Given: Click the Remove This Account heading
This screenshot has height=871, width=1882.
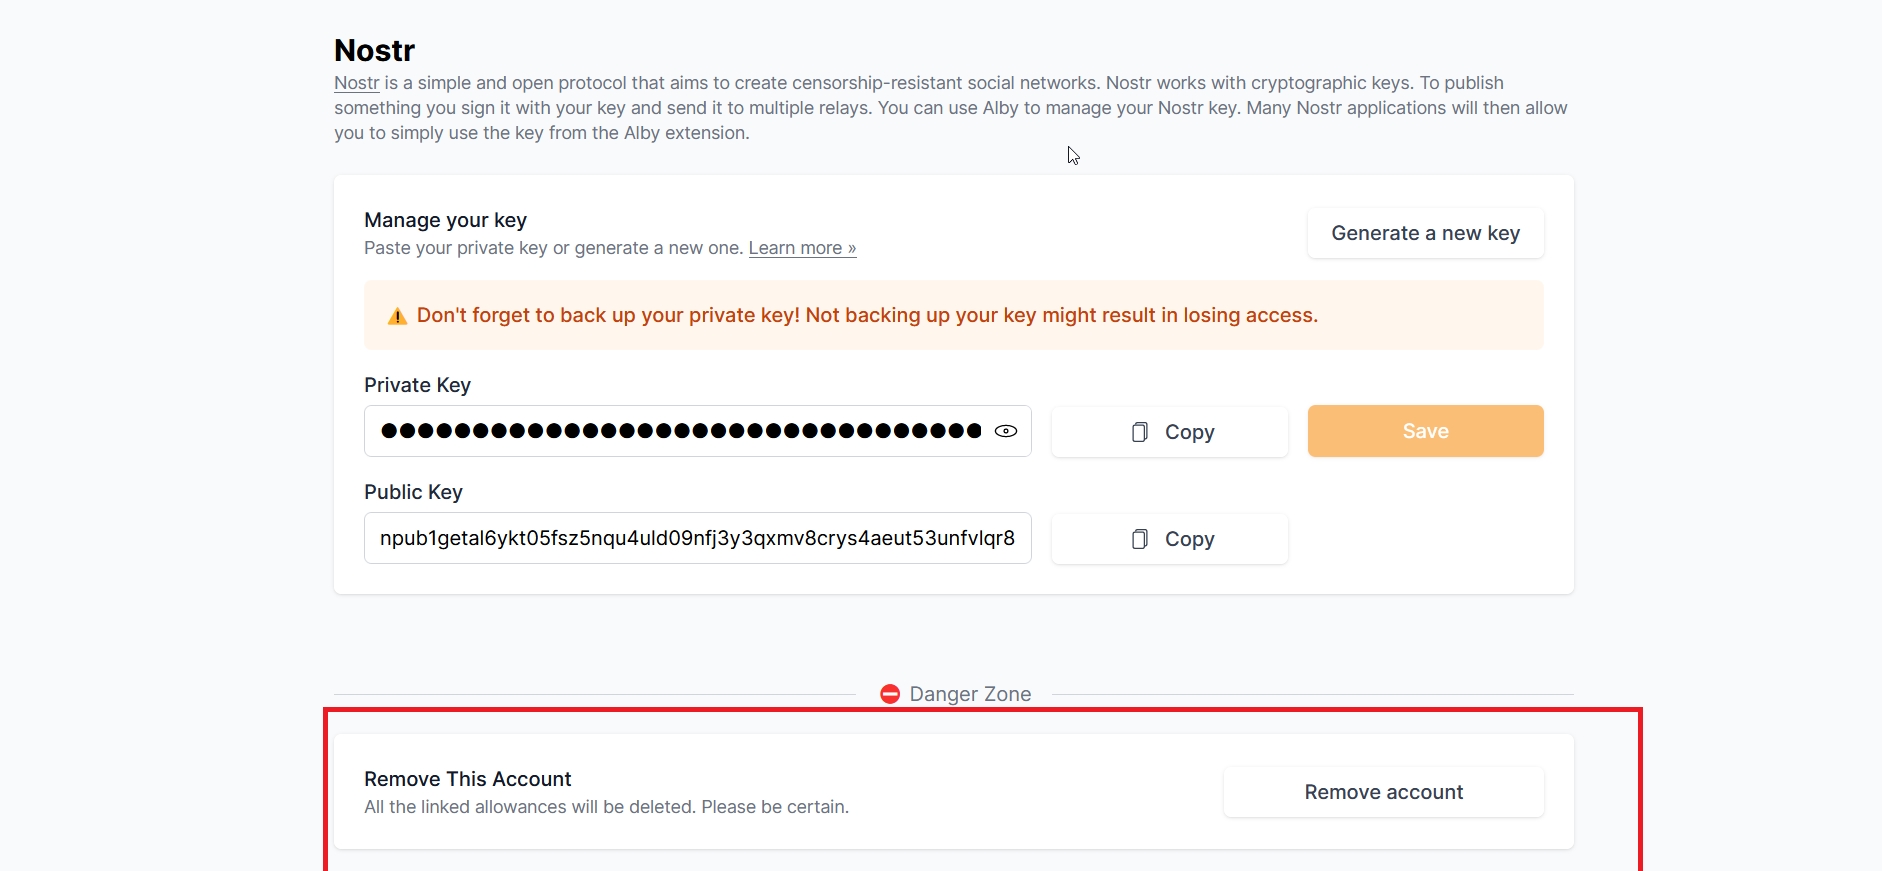Looking at the screenshot, I should pyautogui.click(x=467, y=779).
